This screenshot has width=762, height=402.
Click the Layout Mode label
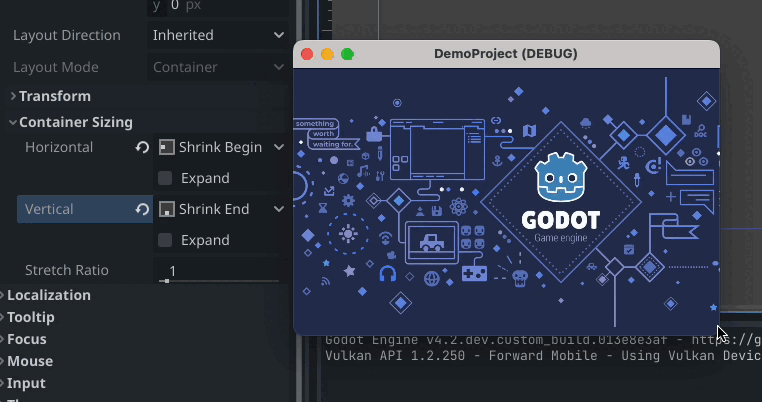[56, 67]
